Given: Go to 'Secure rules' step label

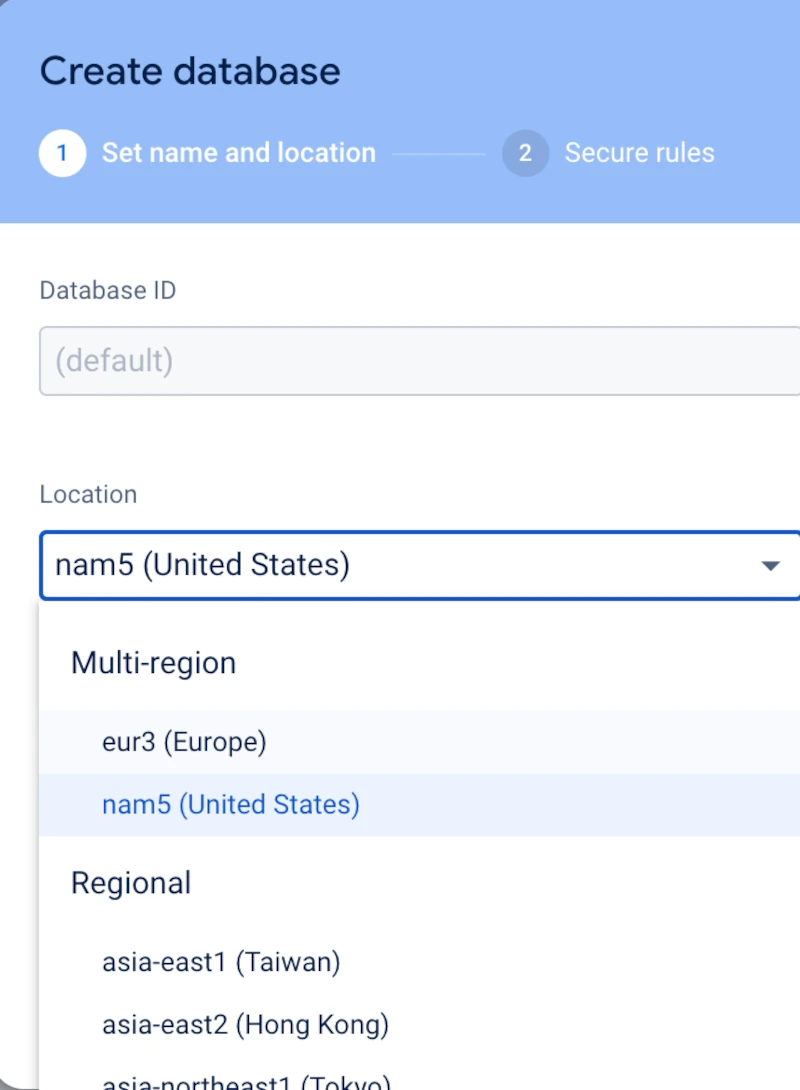Looking at the screenshot, I should click(639, 153).
